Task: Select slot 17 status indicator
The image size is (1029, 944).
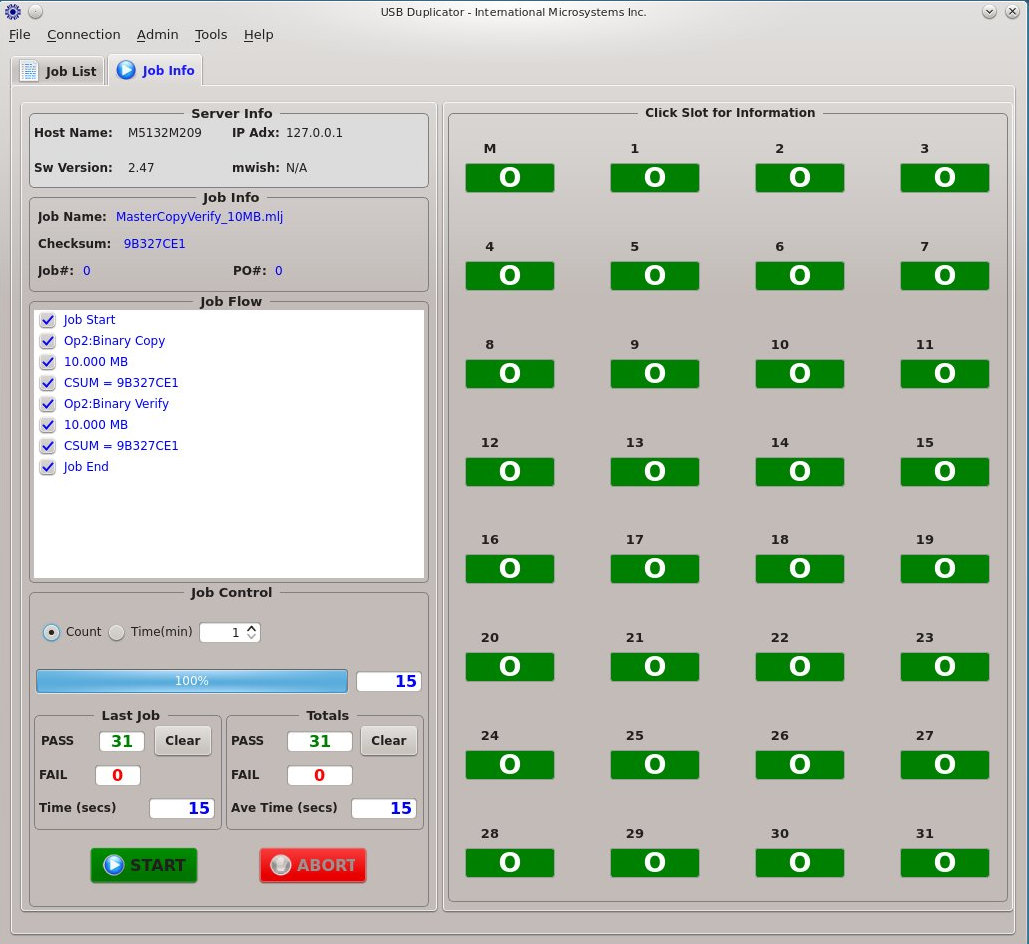Action: (x=654, y=569)
